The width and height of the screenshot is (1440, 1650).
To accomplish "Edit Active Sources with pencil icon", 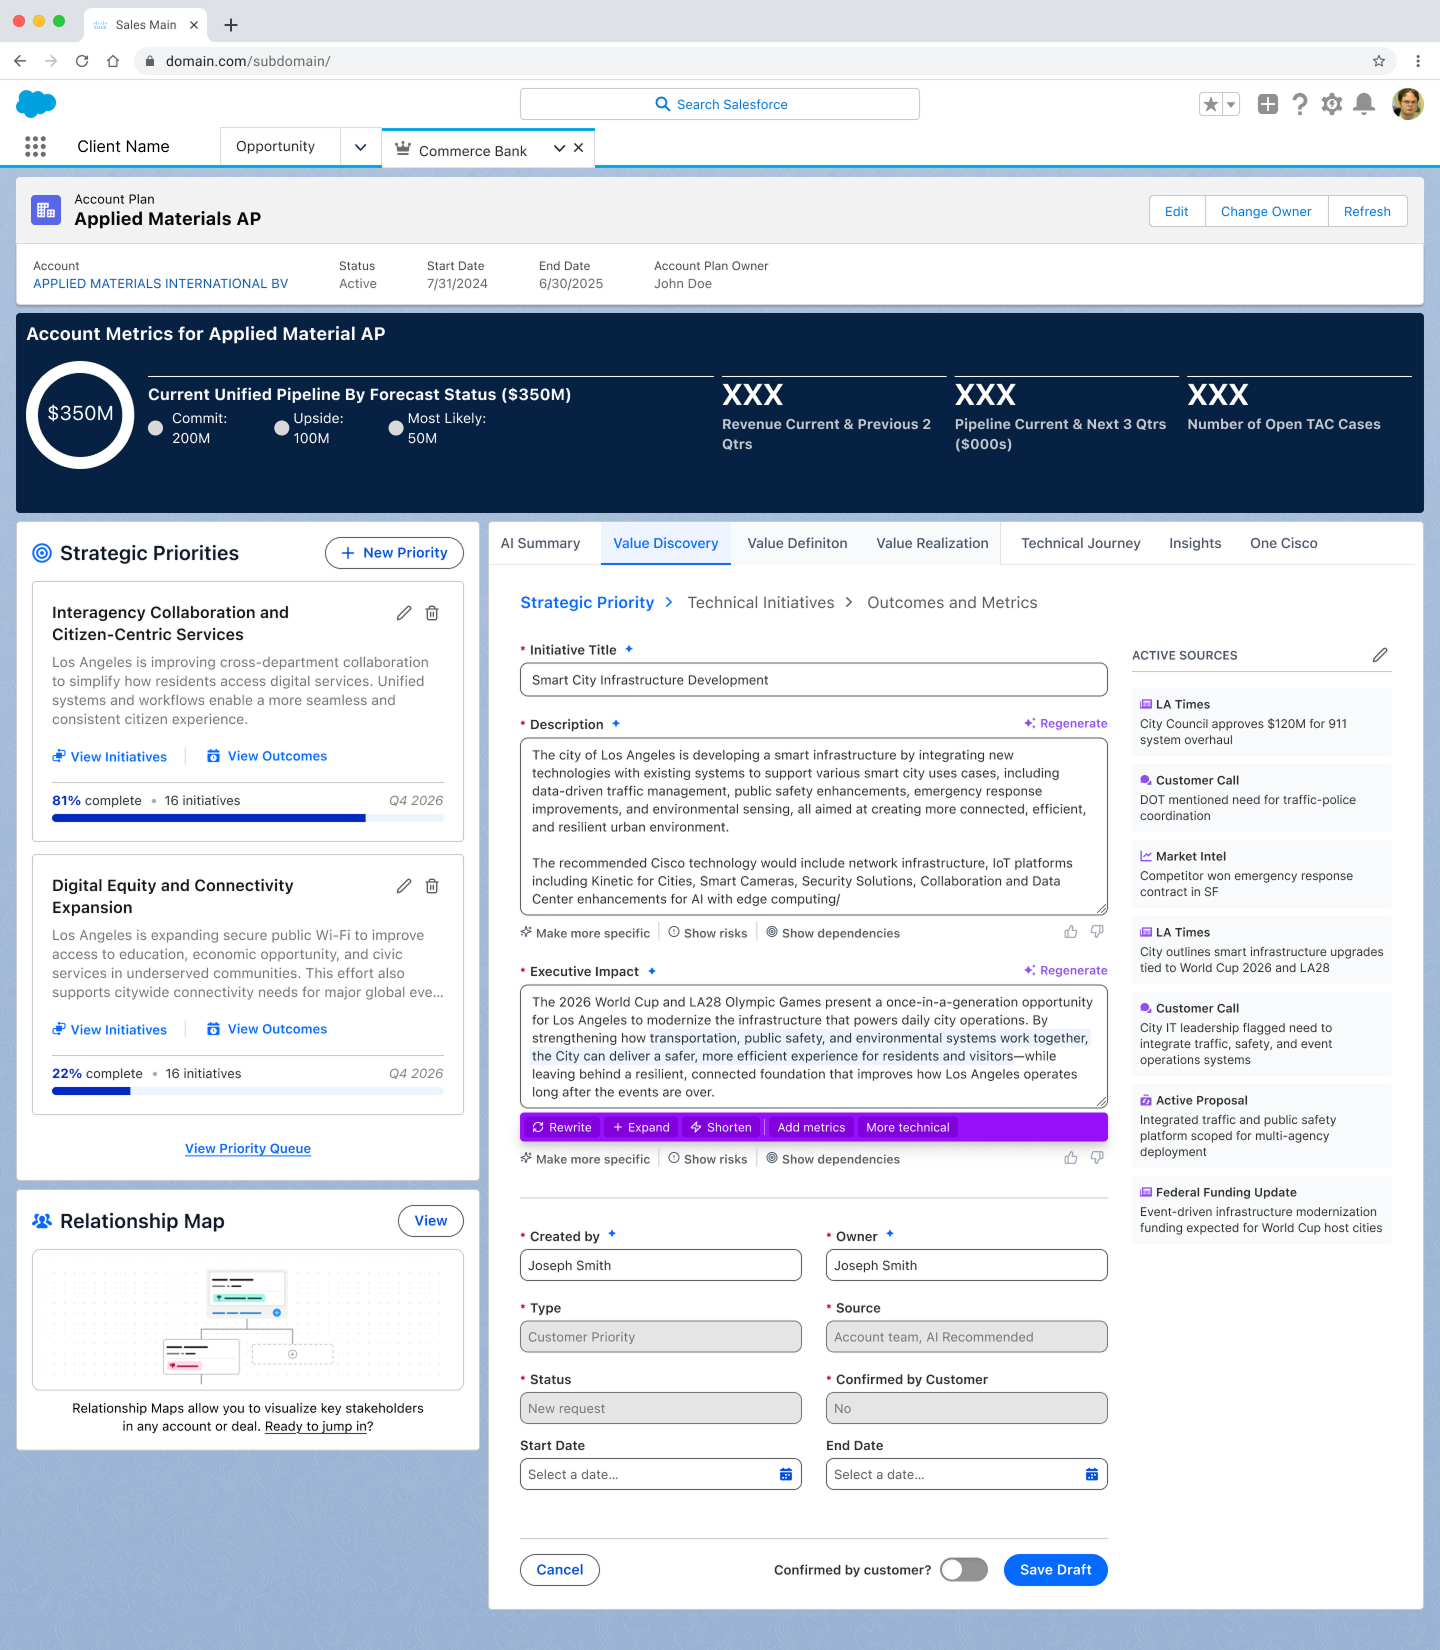I will click(x=1380, y=655).
